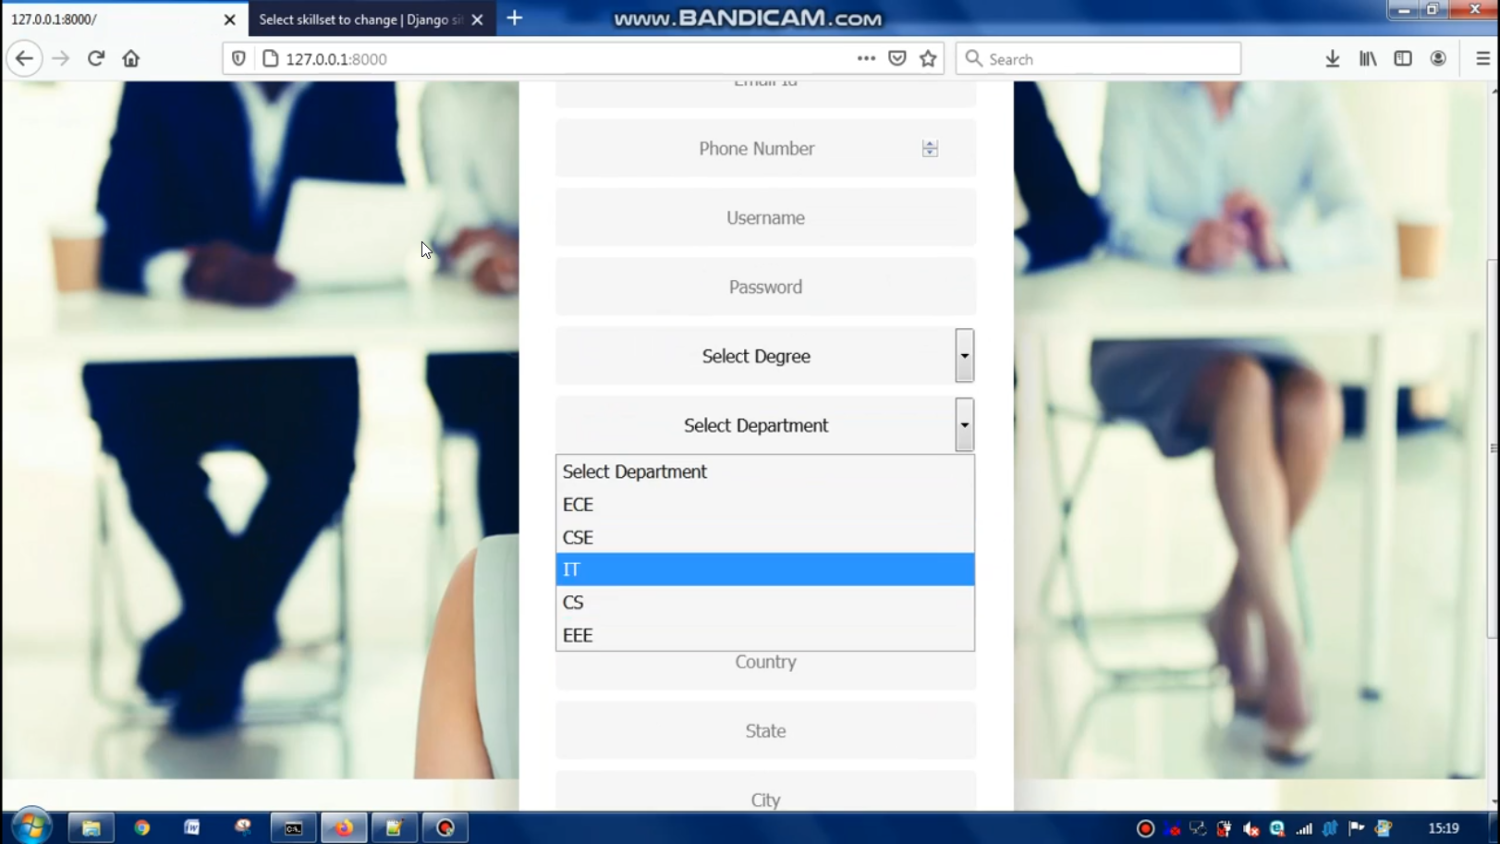The height and width of the screenshot is (844, 1500).
Task: Click the State field
Action: coord(765,731)
